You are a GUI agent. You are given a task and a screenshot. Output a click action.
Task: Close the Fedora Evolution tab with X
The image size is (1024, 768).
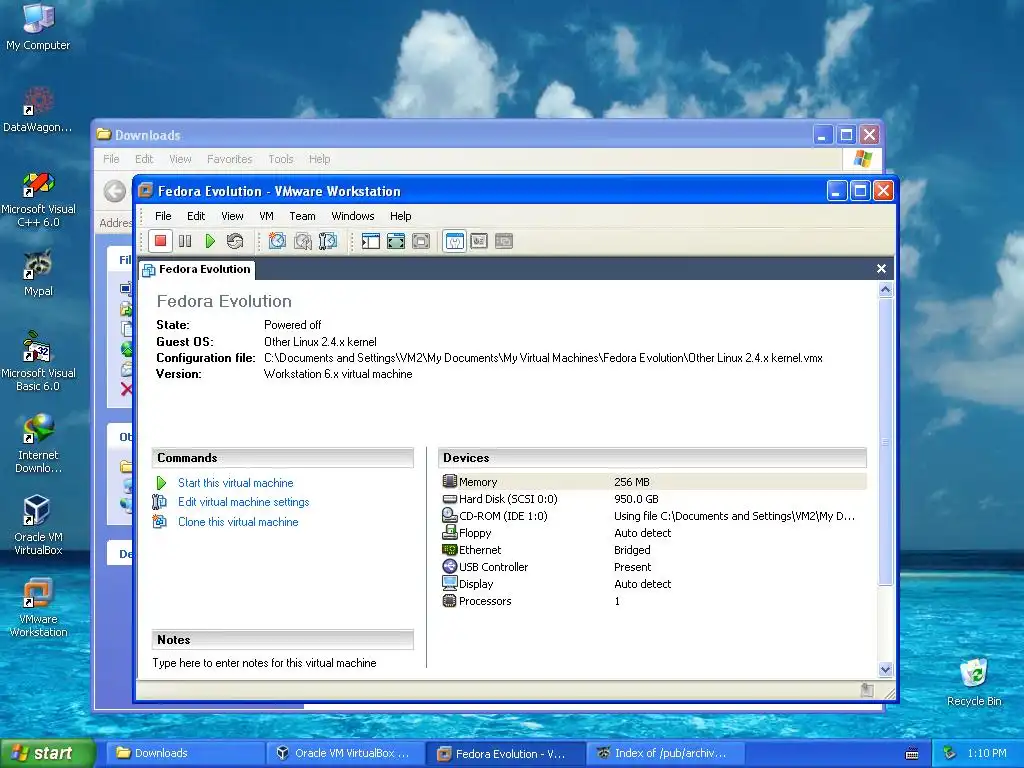pyautogui.click(x=881, y=268)
